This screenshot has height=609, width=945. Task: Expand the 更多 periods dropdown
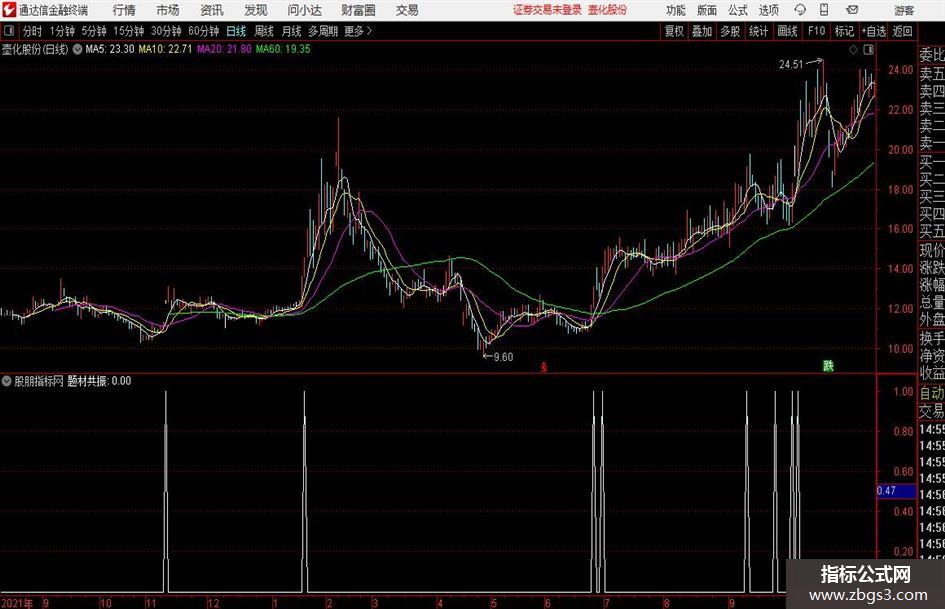coord(359,31)
